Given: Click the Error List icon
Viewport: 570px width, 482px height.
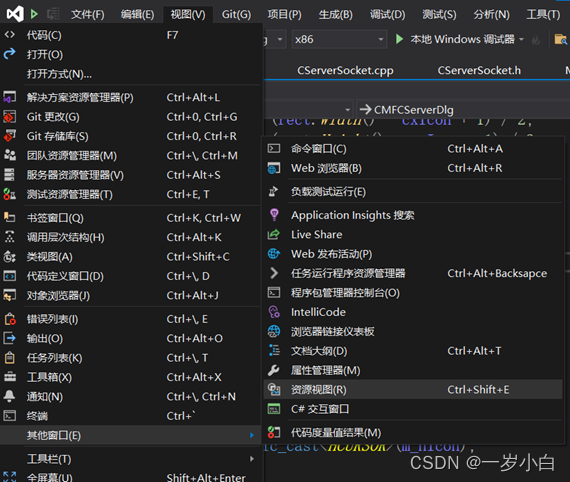Looking at the screenshot, I should coord(10,319).
